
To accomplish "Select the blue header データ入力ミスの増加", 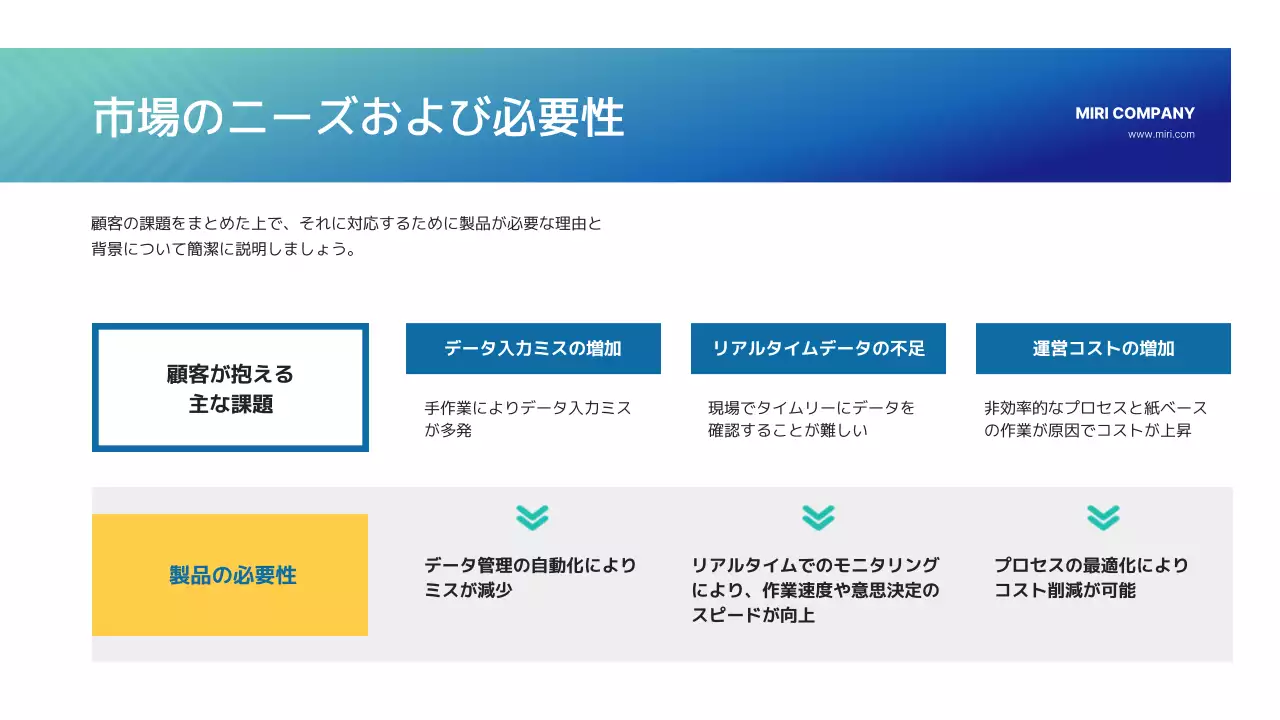I will click(532, 348).
